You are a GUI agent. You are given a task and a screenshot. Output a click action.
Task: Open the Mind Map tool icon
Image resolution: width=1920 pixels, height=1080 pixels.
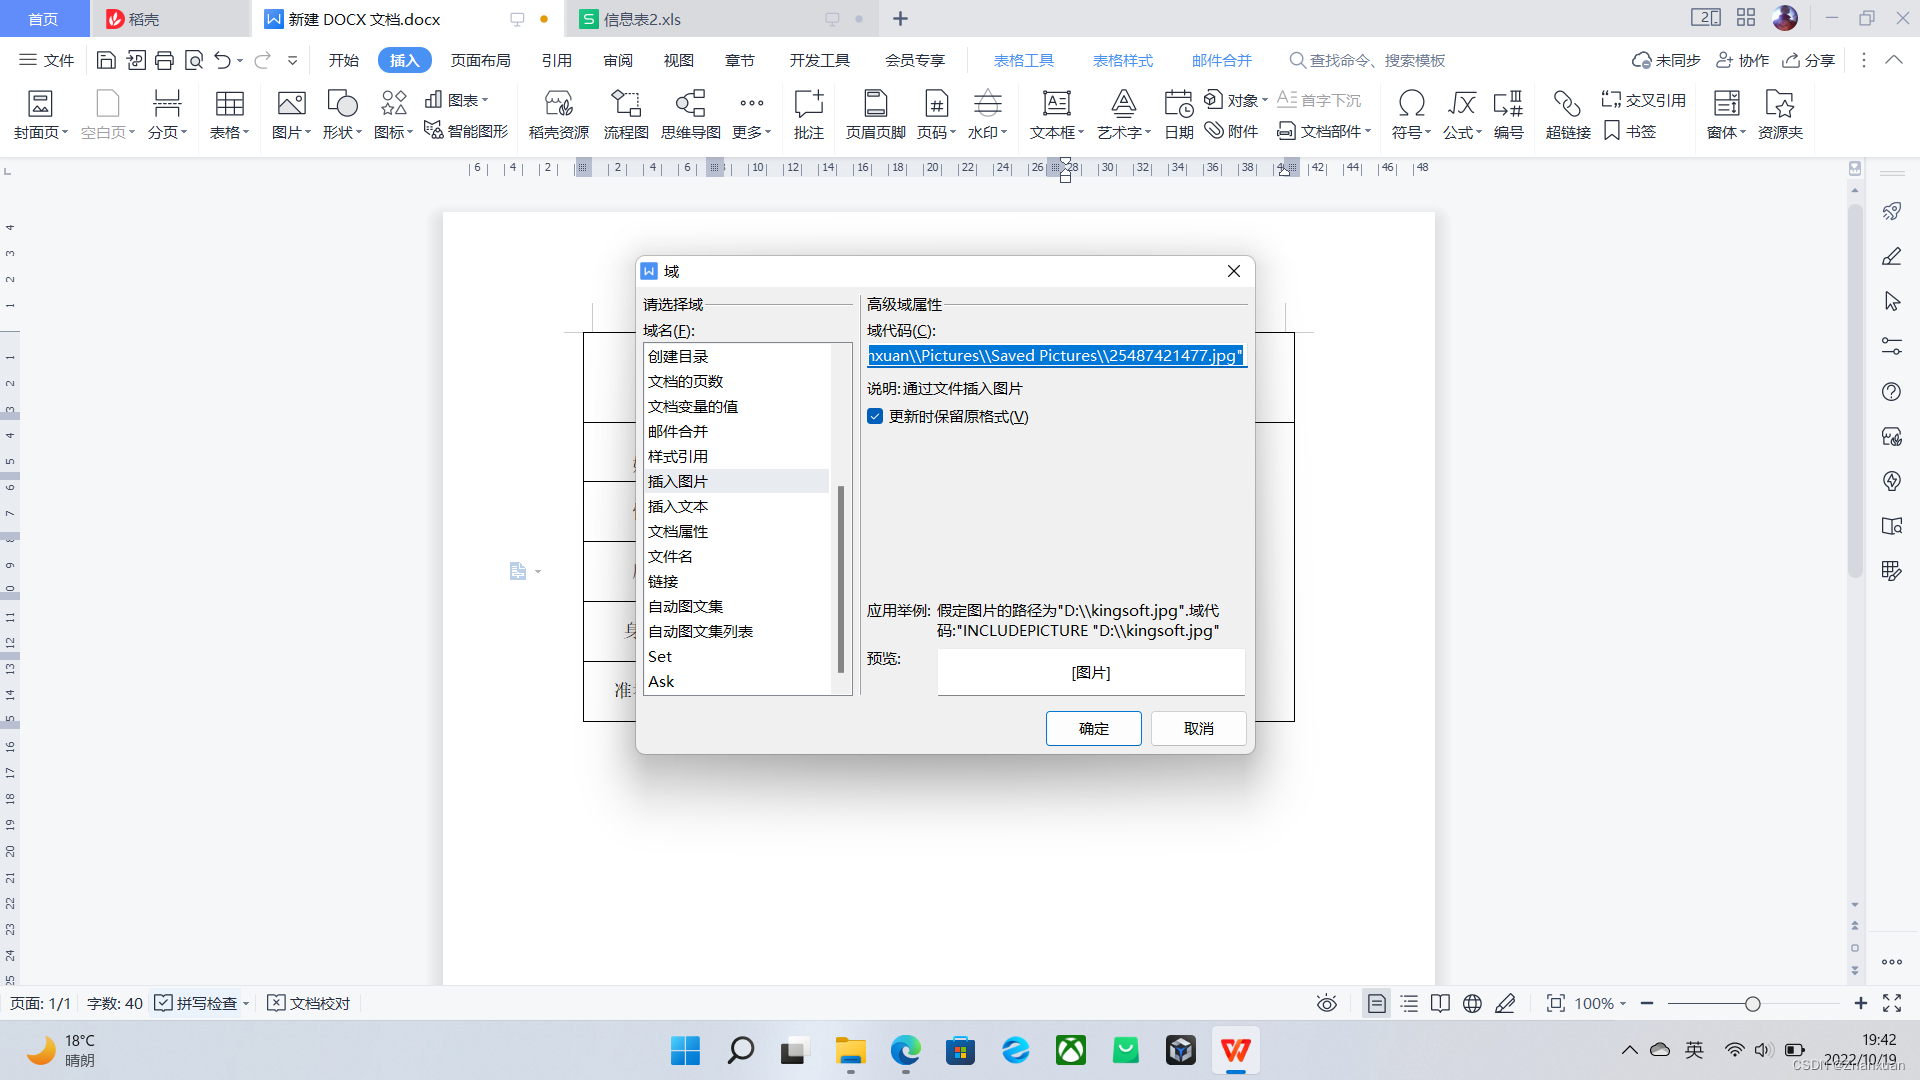tap(690, 104)
